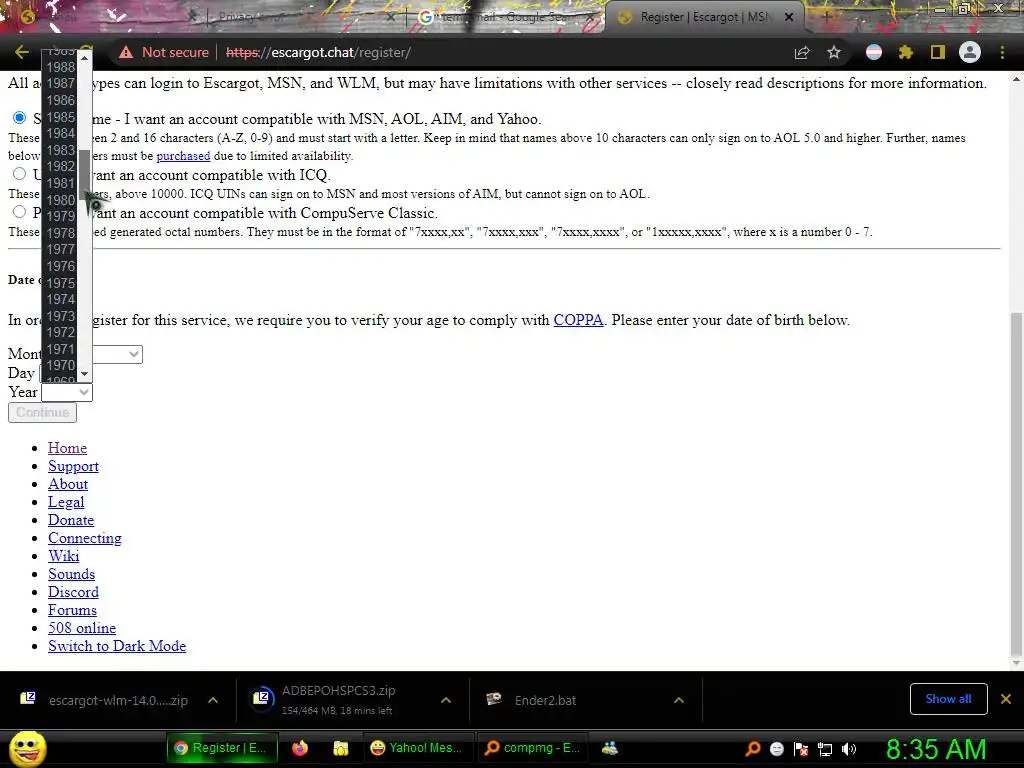Open the smiley face Start button
1024x768 pixels.
(x=27, y=748)
